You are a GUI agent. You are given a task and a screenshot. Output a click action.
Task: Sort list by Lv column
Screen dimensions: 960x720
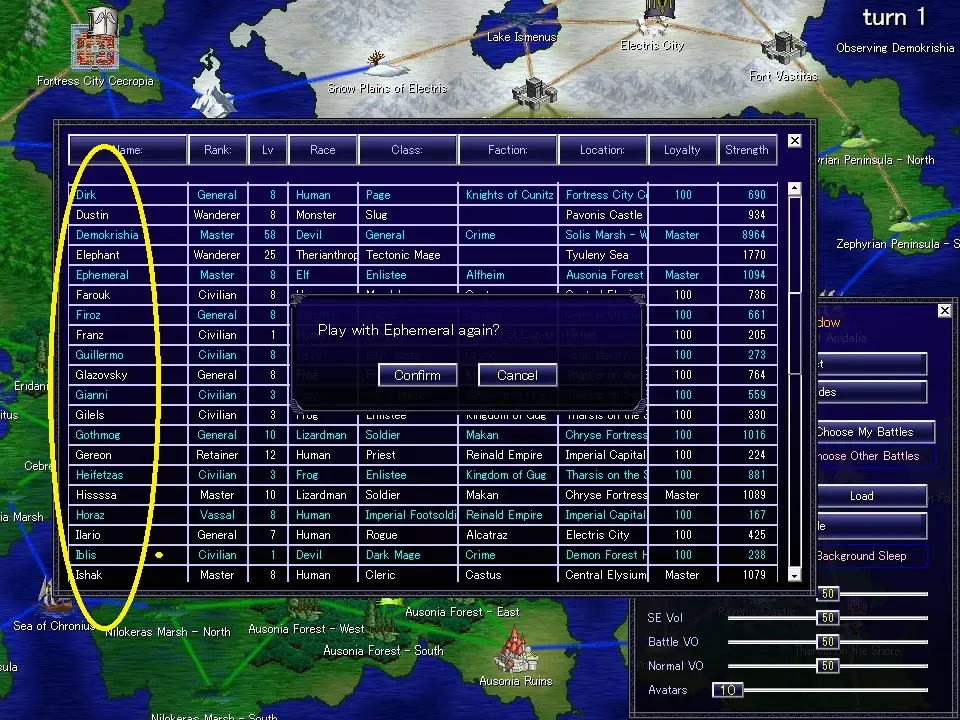pos(268,150)
